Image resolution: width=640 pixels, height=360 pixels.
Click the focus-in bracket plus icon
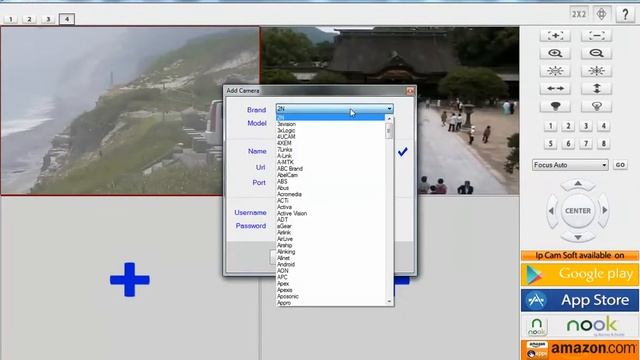pos(555,36)
